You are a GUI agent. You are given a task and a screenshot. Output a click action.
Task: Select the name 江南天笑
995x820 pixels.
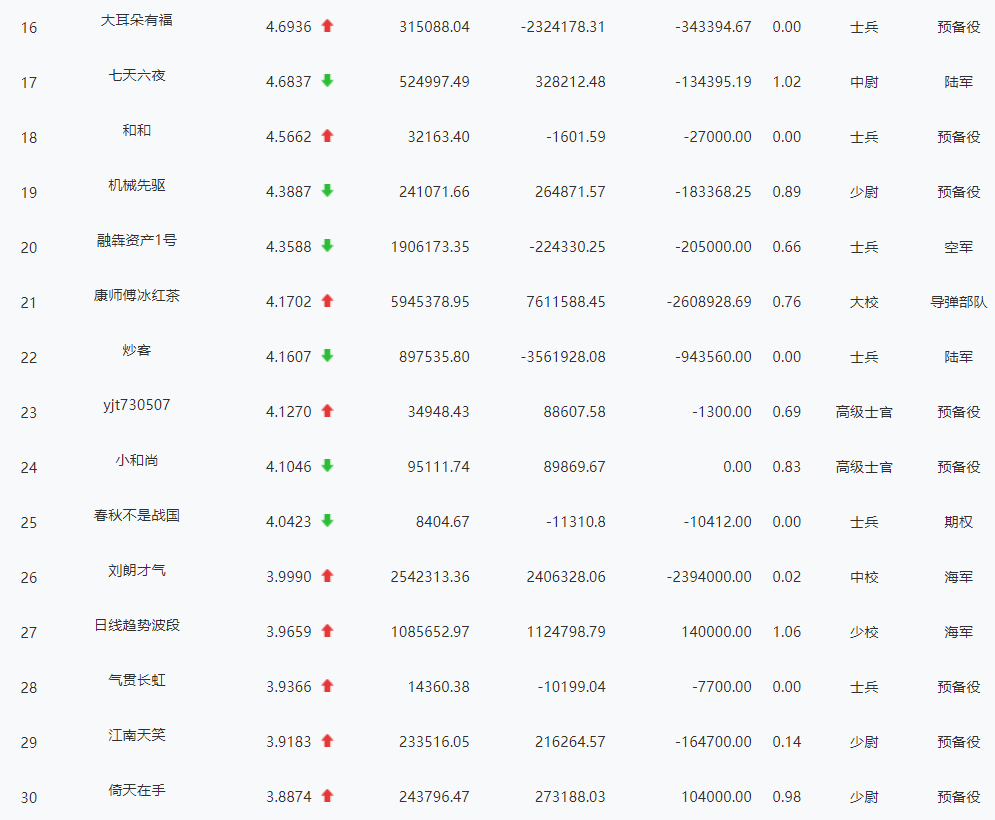point(137,735)
